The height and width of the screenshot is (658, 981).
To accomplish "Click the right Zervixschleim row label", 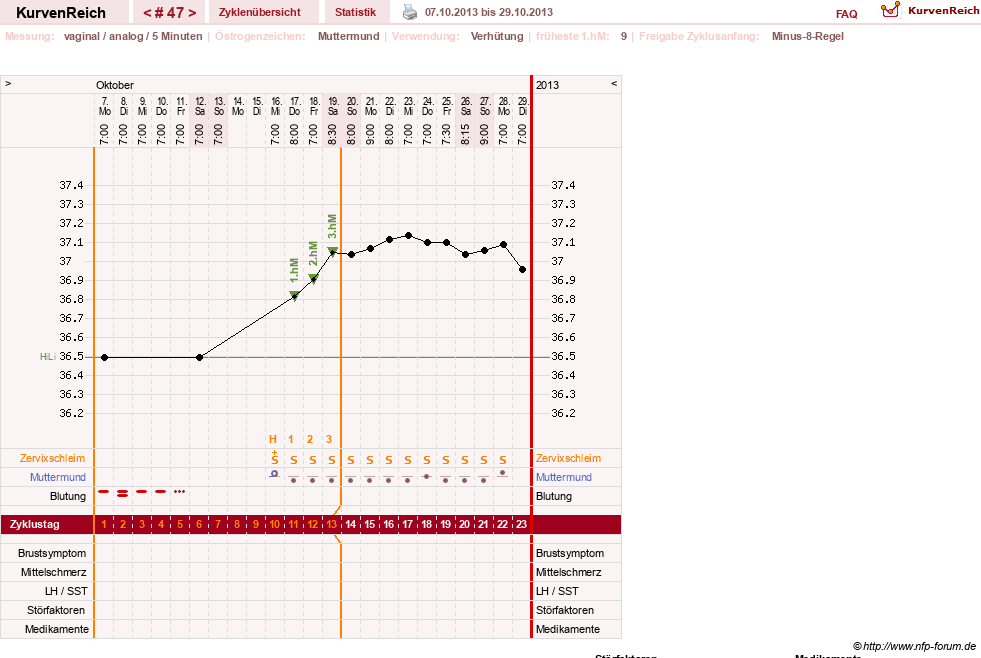I will (x=569, y=458).
